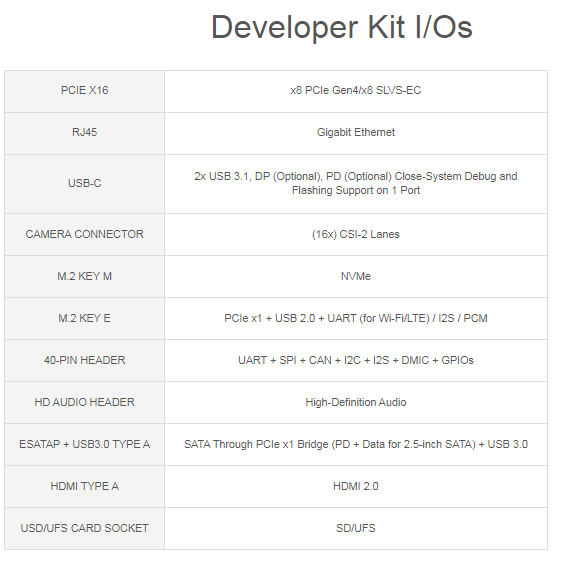
Task: Select the ESATAP + USB3.0 TYPE A label
Action: point(85,444)
